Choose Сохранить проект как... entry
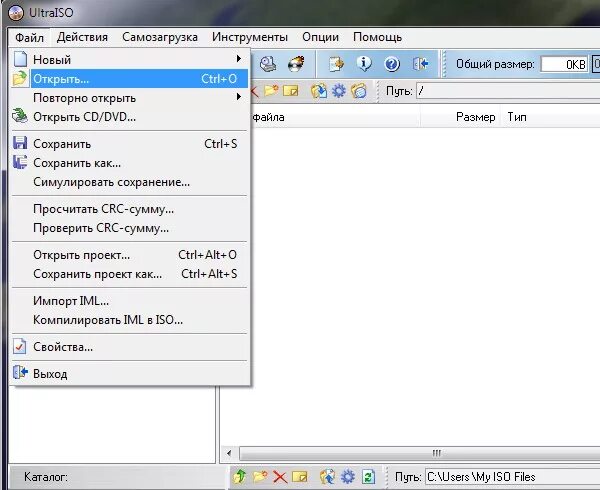Image resolution: width=600 pixels, height=490 pixels. click(x=130, y=274)
